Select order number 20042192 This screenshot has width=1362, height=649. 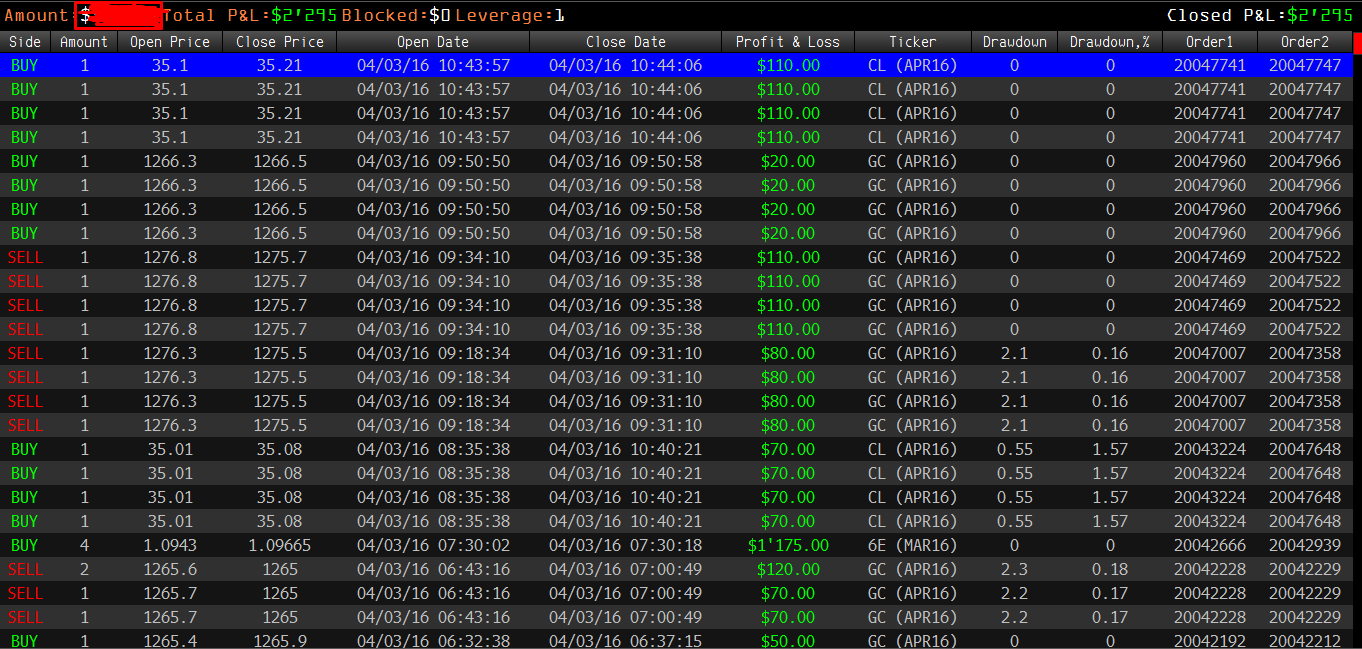click(1210, 641)
